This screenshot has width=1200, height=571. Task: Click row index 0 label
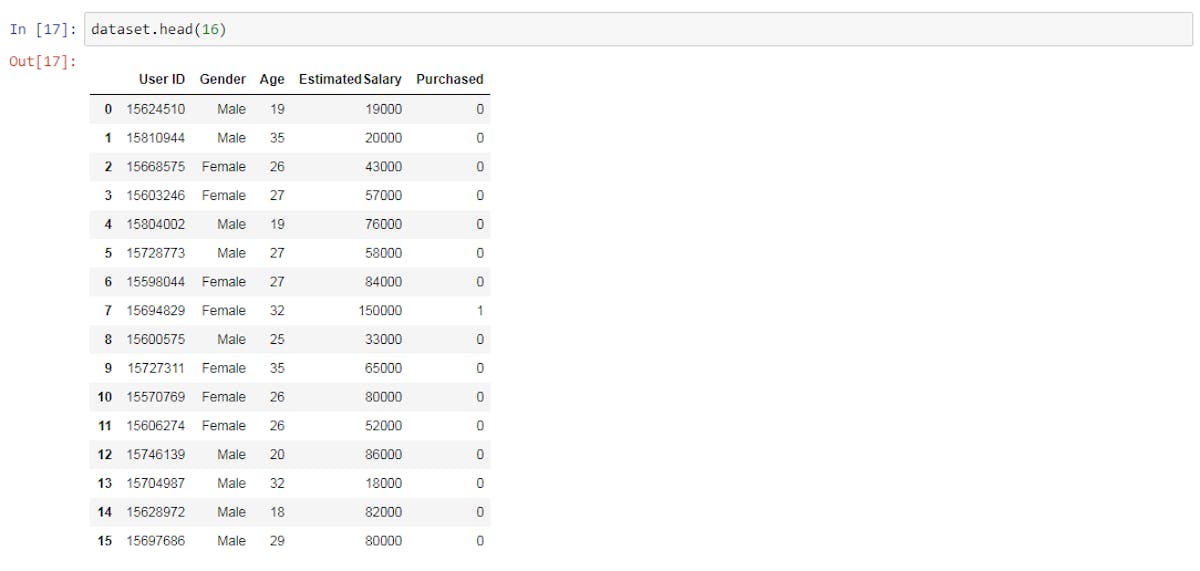click(108, 109)
